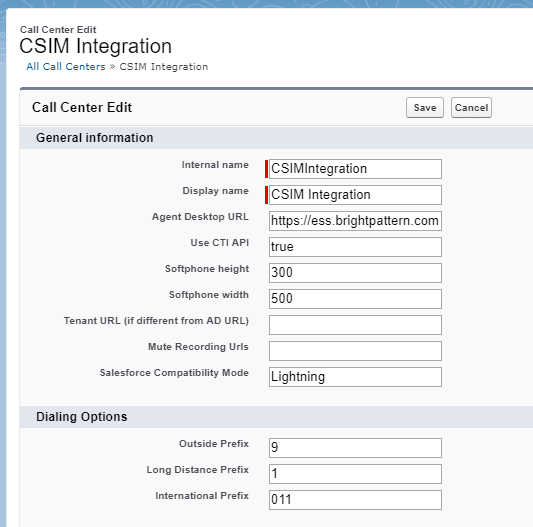Click the Mute Recording Urls field

355,351
